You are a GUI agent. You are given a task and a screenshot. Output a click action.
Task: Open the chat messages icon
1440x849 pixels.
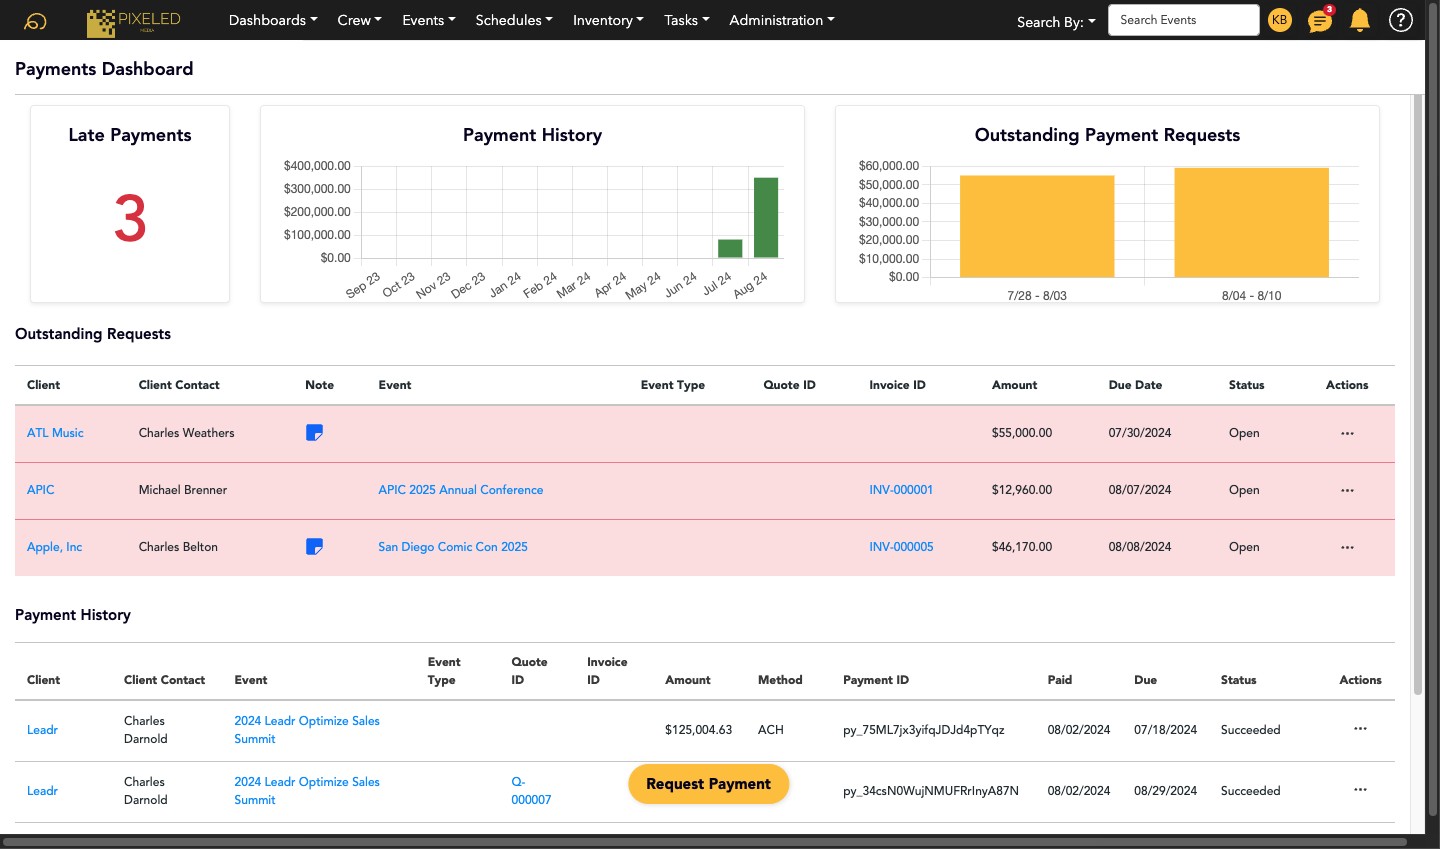(1319, 21)
